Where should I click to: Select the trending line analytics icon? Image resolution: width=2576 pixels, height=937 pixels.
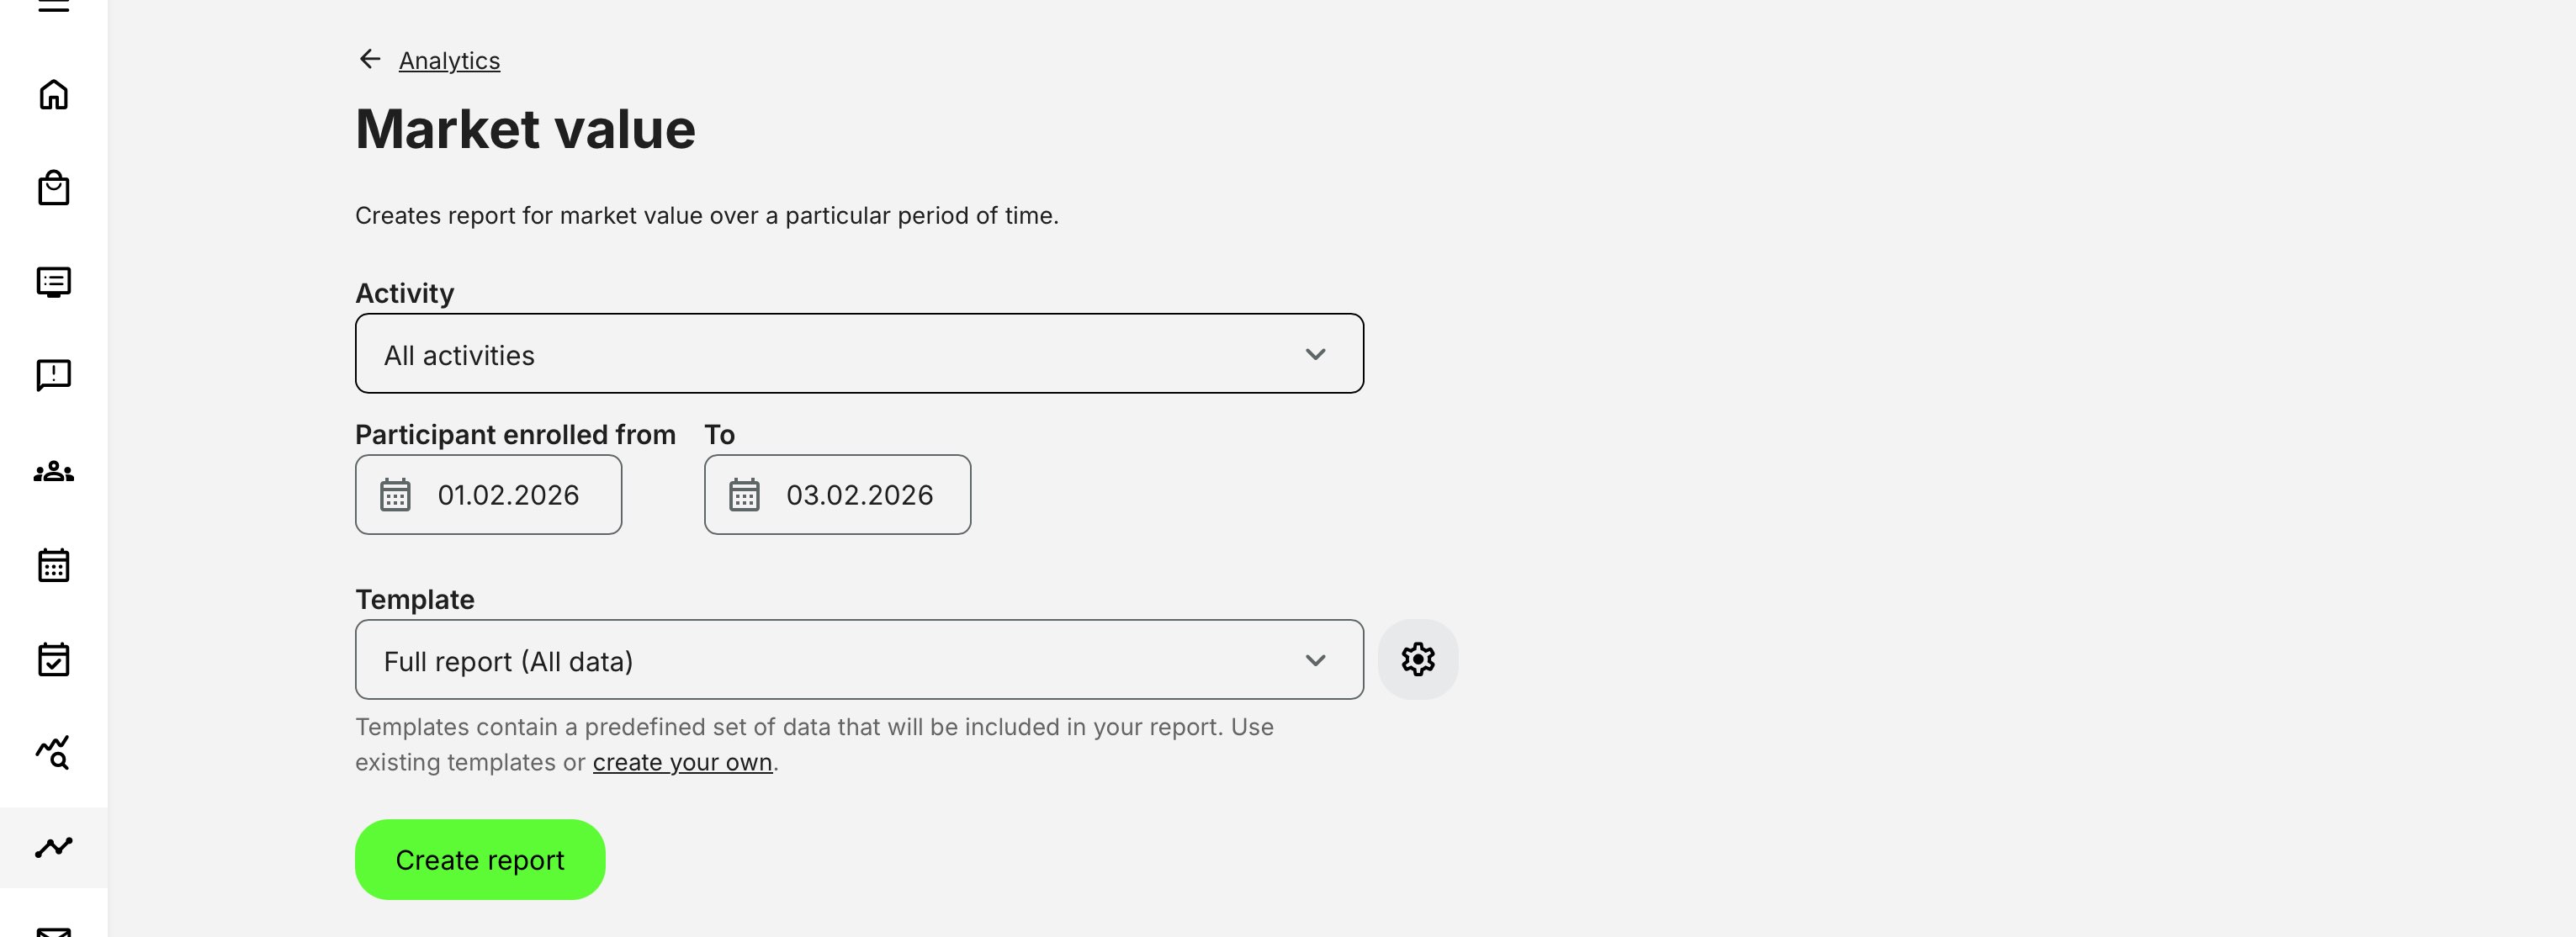point(54,846)
